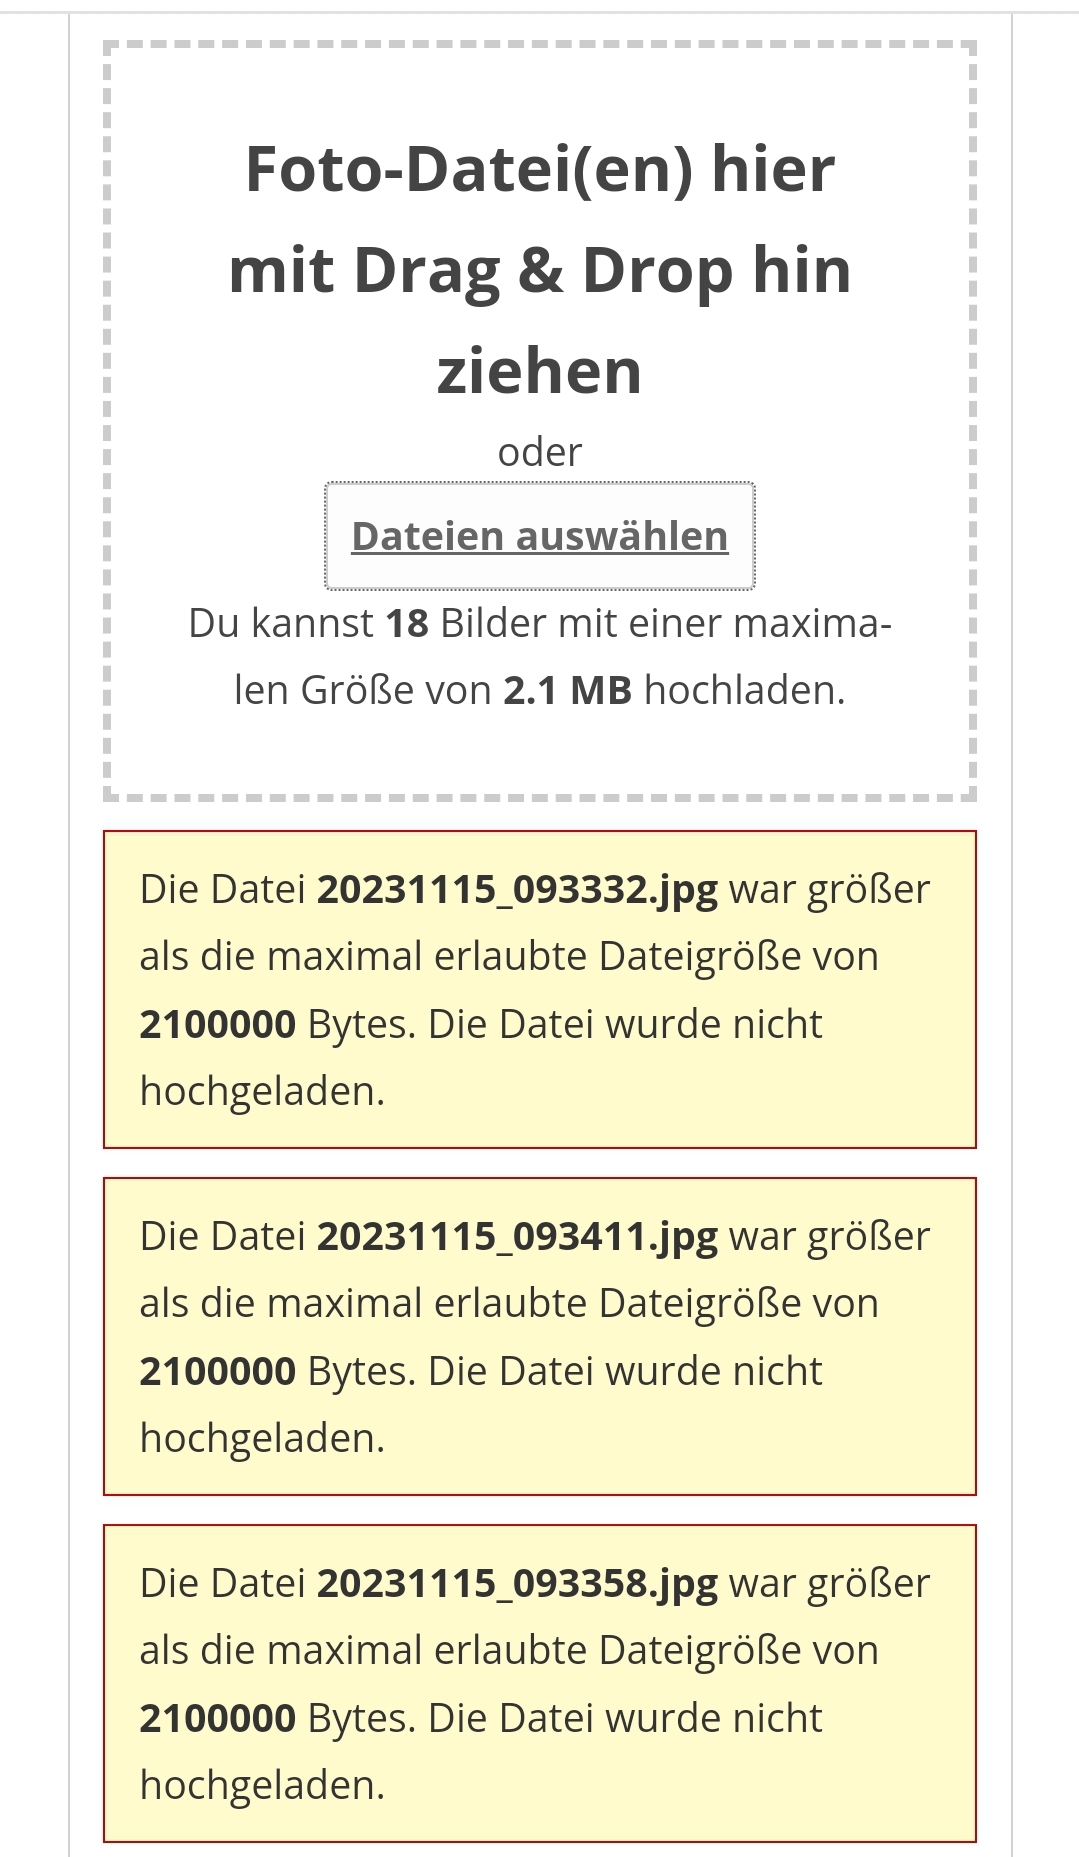This screenshot has height=1857, width=1079.
Task: Click the "Foto-Datei(en) hier" heading line
Action: pyautogui.click(x=540, y=169)
